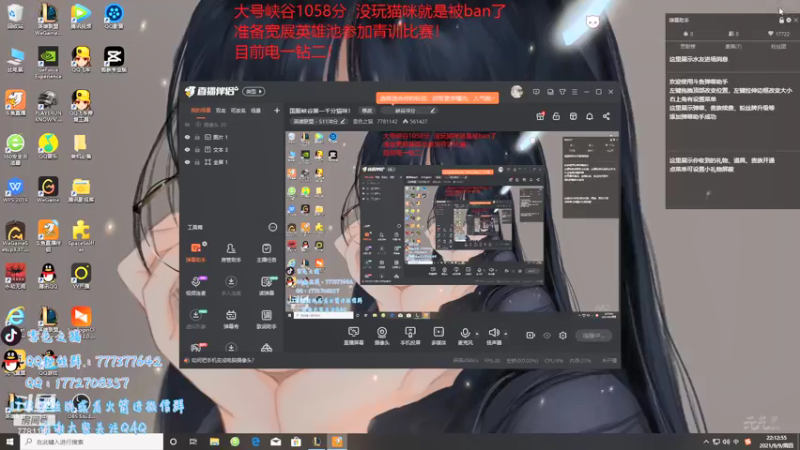
Task: Click the Windows search box in taskbar
Action: point(92,441)
